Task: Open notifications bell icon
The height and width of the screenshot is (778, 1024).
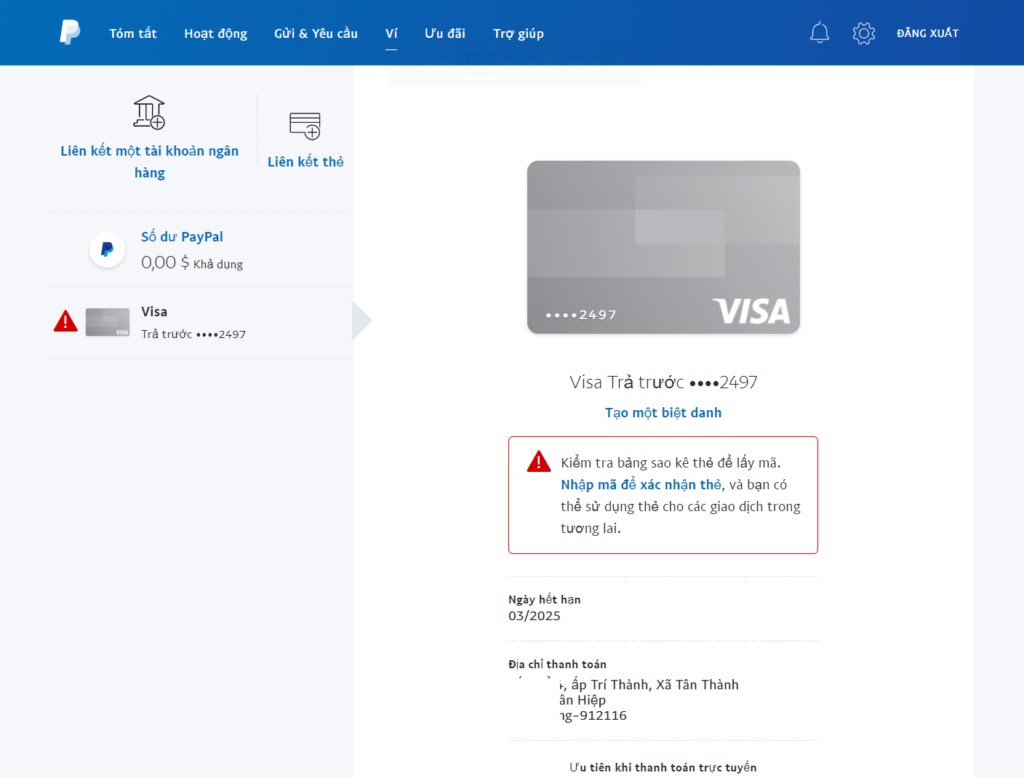Action: pyautogui.click(x=819, y=33)
